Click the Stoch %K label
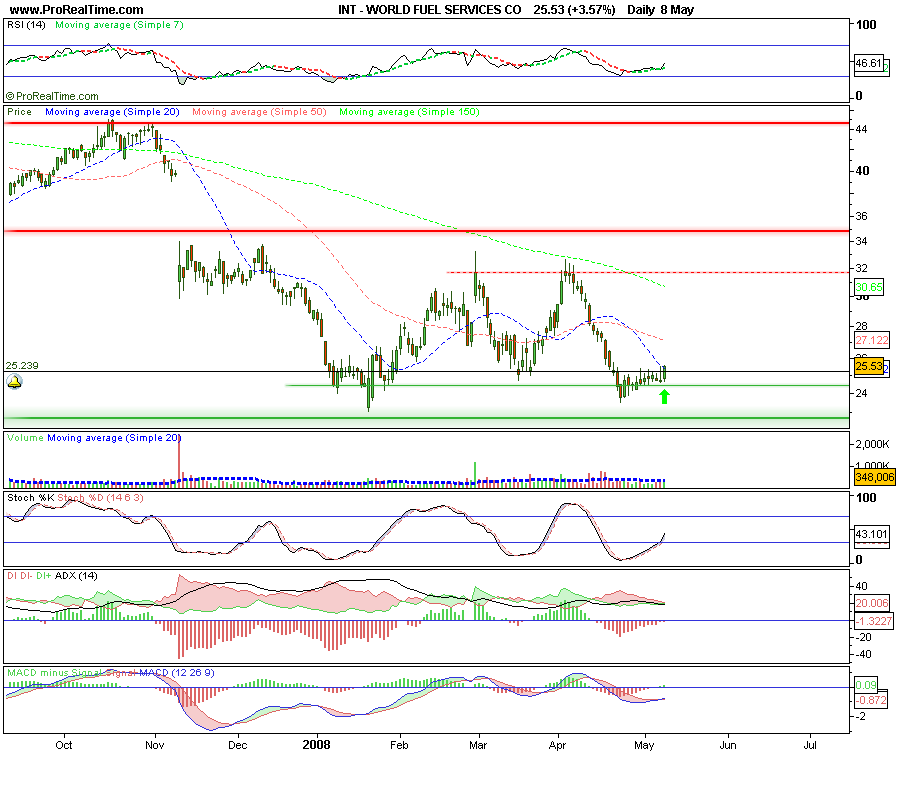Screen dimensions: 900x800 (x=30, y=498)
